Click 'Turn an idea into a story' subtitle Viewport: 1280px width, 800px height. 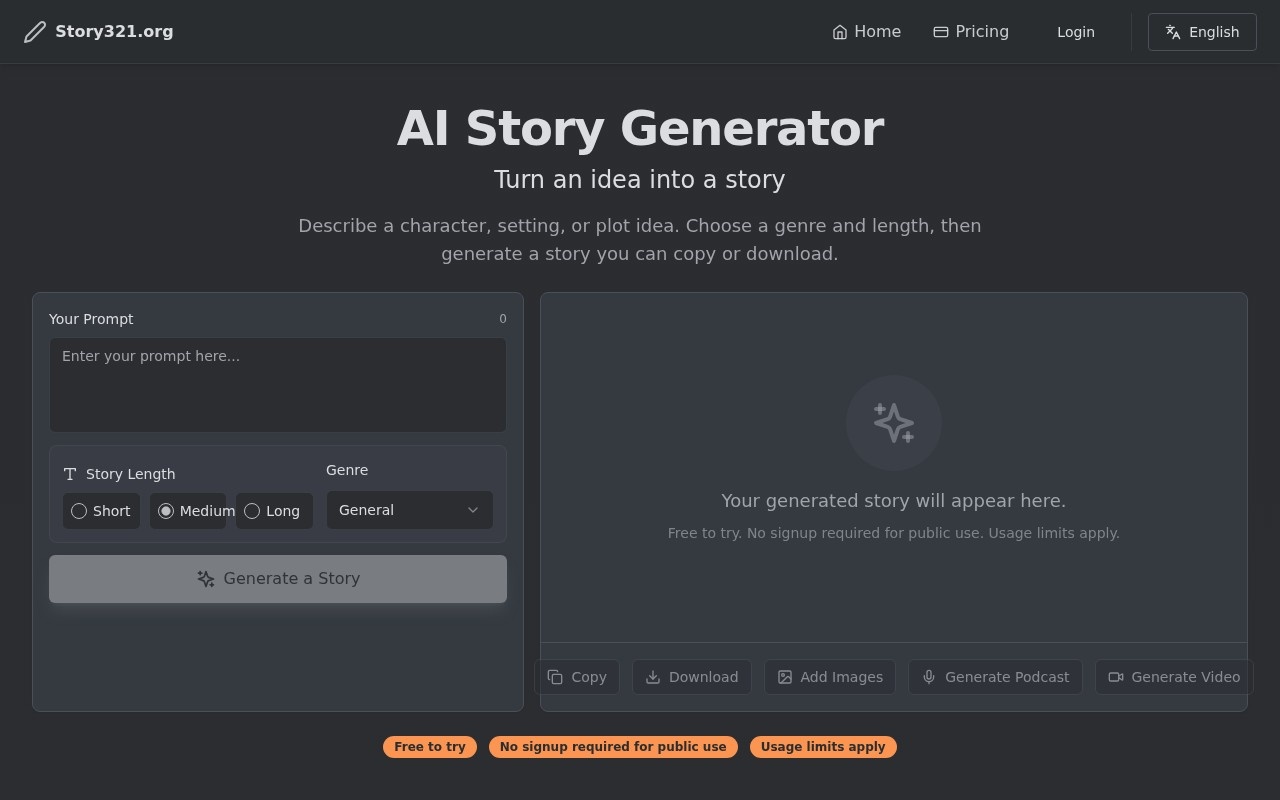640,180
